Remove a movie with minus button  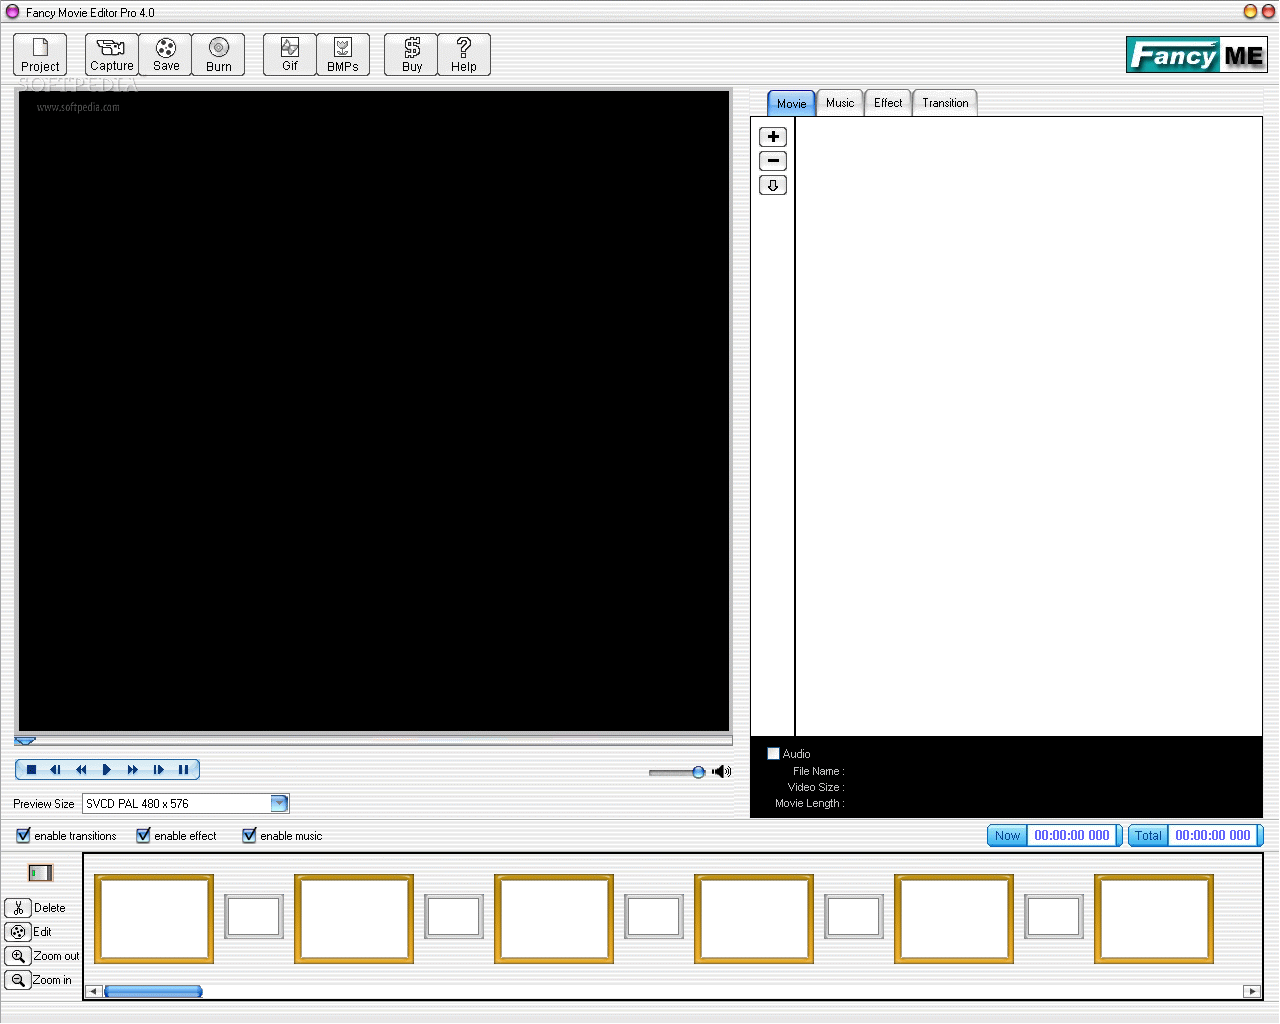click(773, 161)
